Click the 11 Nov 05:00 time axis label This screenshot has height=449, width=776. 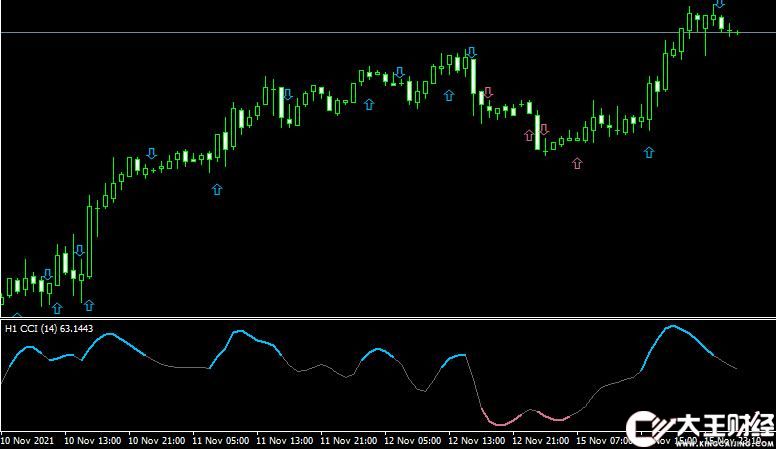tap(221, 440)
